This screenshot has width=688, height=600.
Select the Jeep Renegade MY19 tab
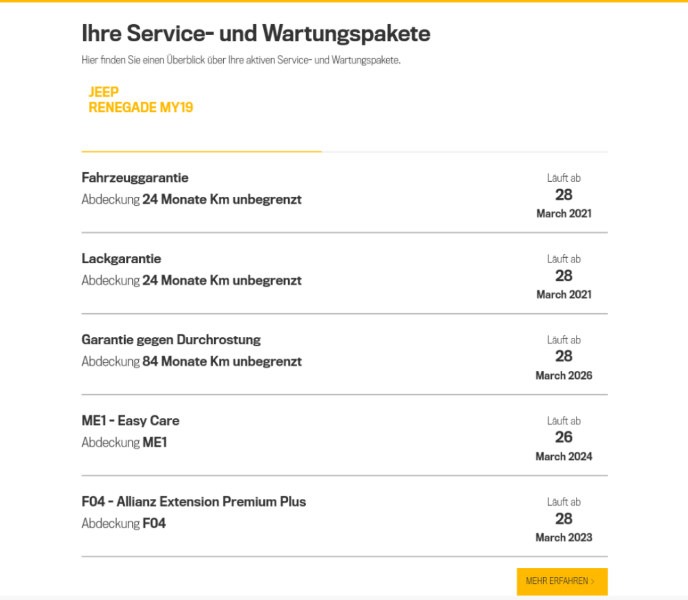click(x=141, y=100)
